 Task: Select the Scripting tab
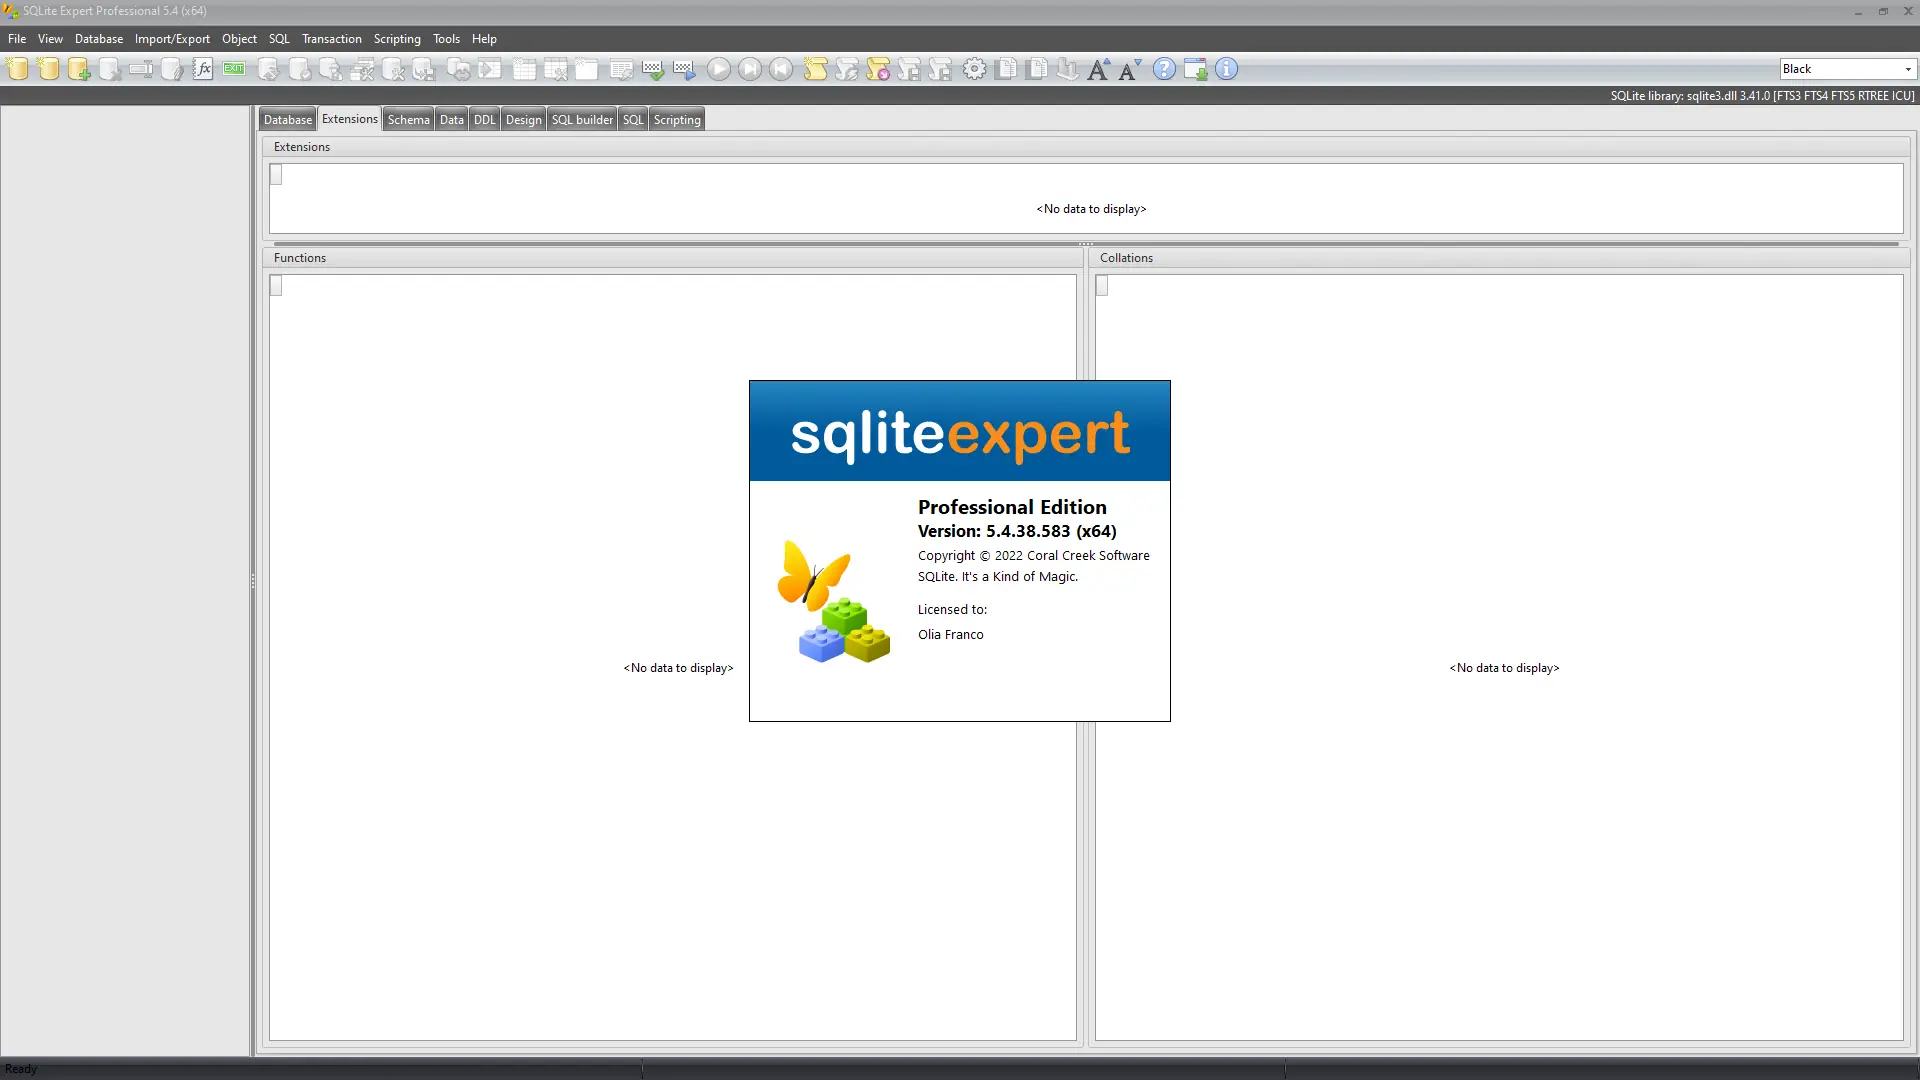677,119
